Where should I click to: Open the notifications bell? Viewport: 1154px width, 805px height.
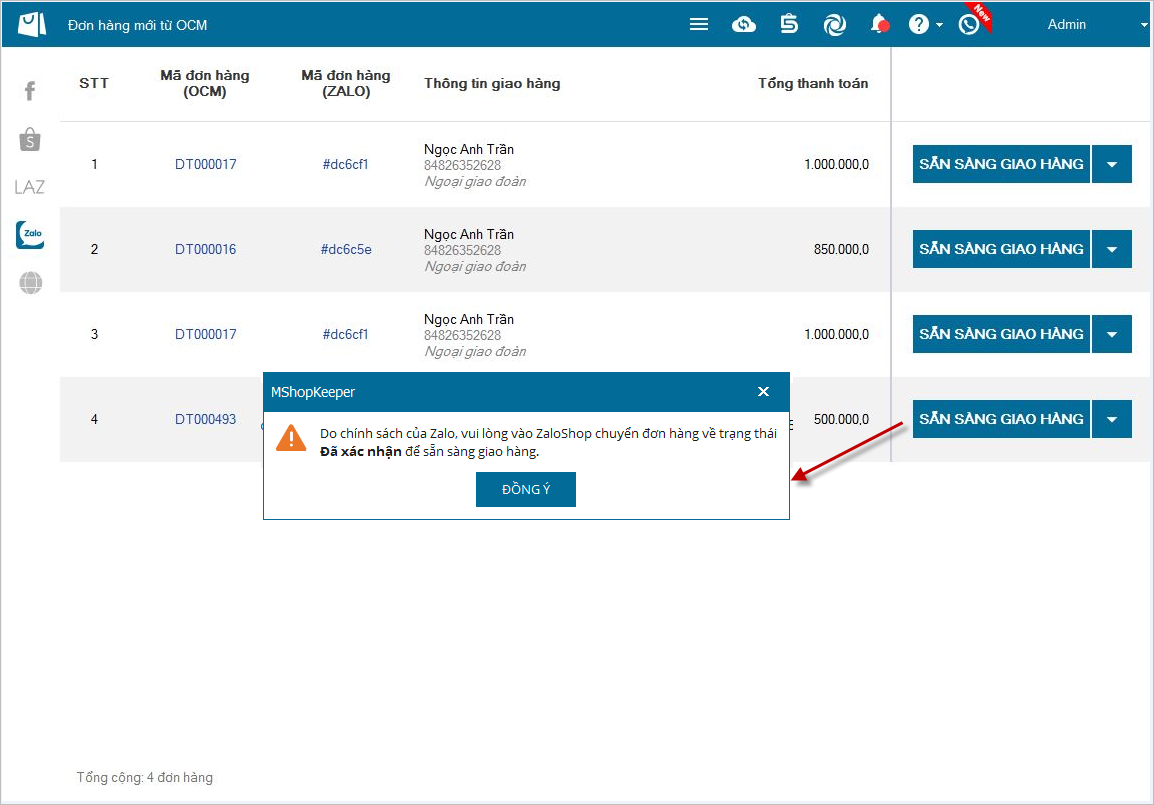click(x=879, y=24)
